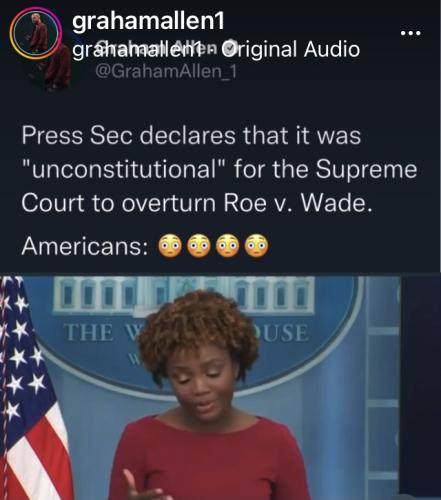The image size is (441, 500).
Task: Open the three-dot more options menu
Action: [x=411, y=33]
